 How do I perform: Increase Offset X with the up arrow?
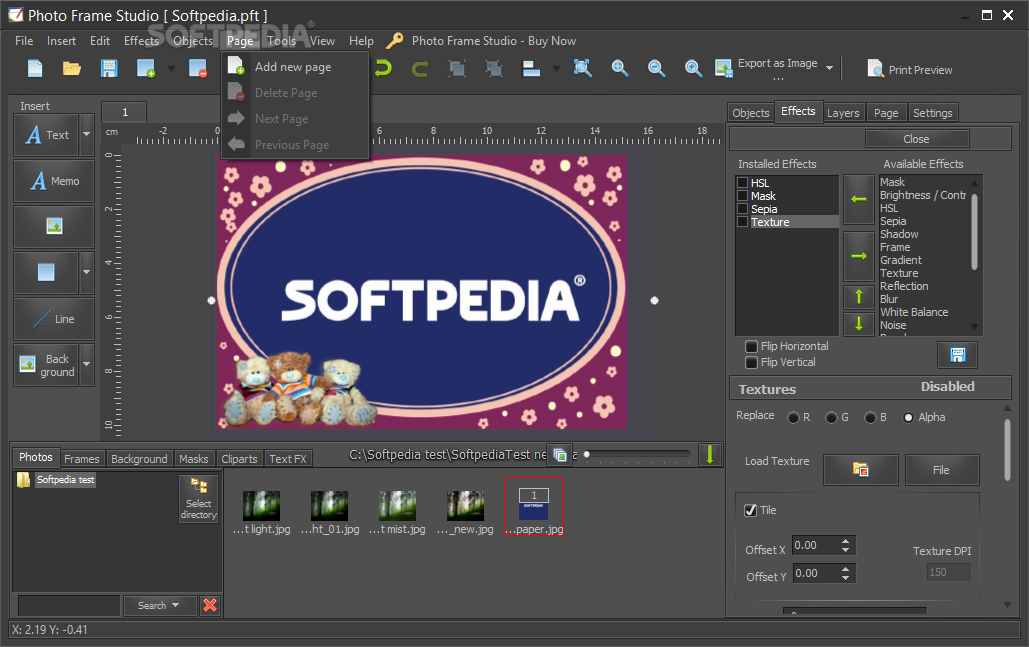[845, 541]
